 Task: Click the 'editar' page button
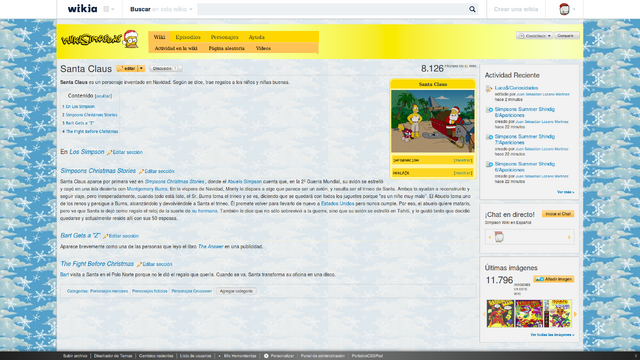[x=127, y=69]
